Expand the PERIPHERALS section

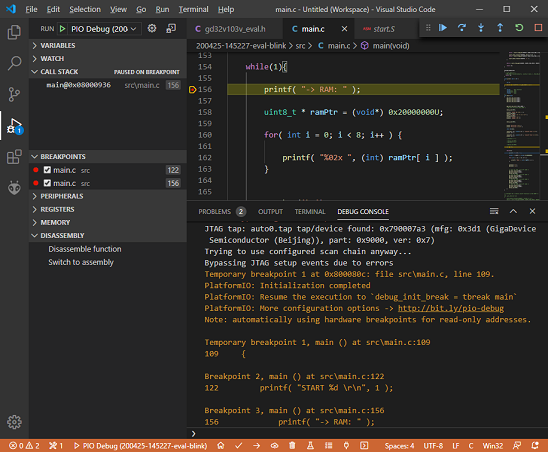108,196
